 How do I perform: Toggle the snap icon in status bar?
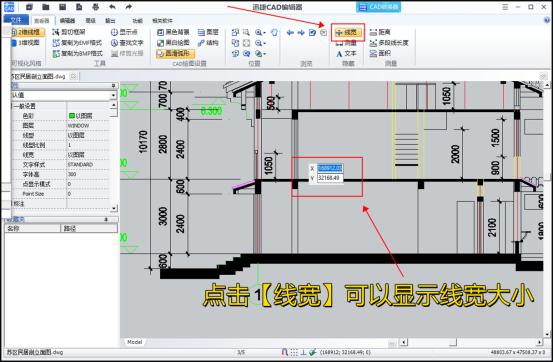[284, 352]
